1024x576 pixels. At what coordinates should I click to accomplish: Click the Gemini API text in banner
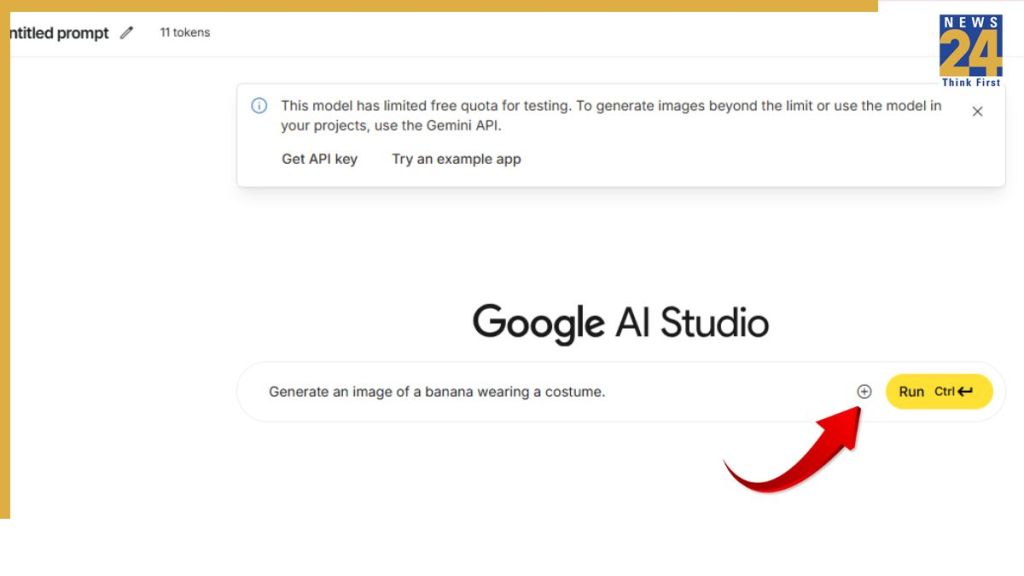click(463, 126)
